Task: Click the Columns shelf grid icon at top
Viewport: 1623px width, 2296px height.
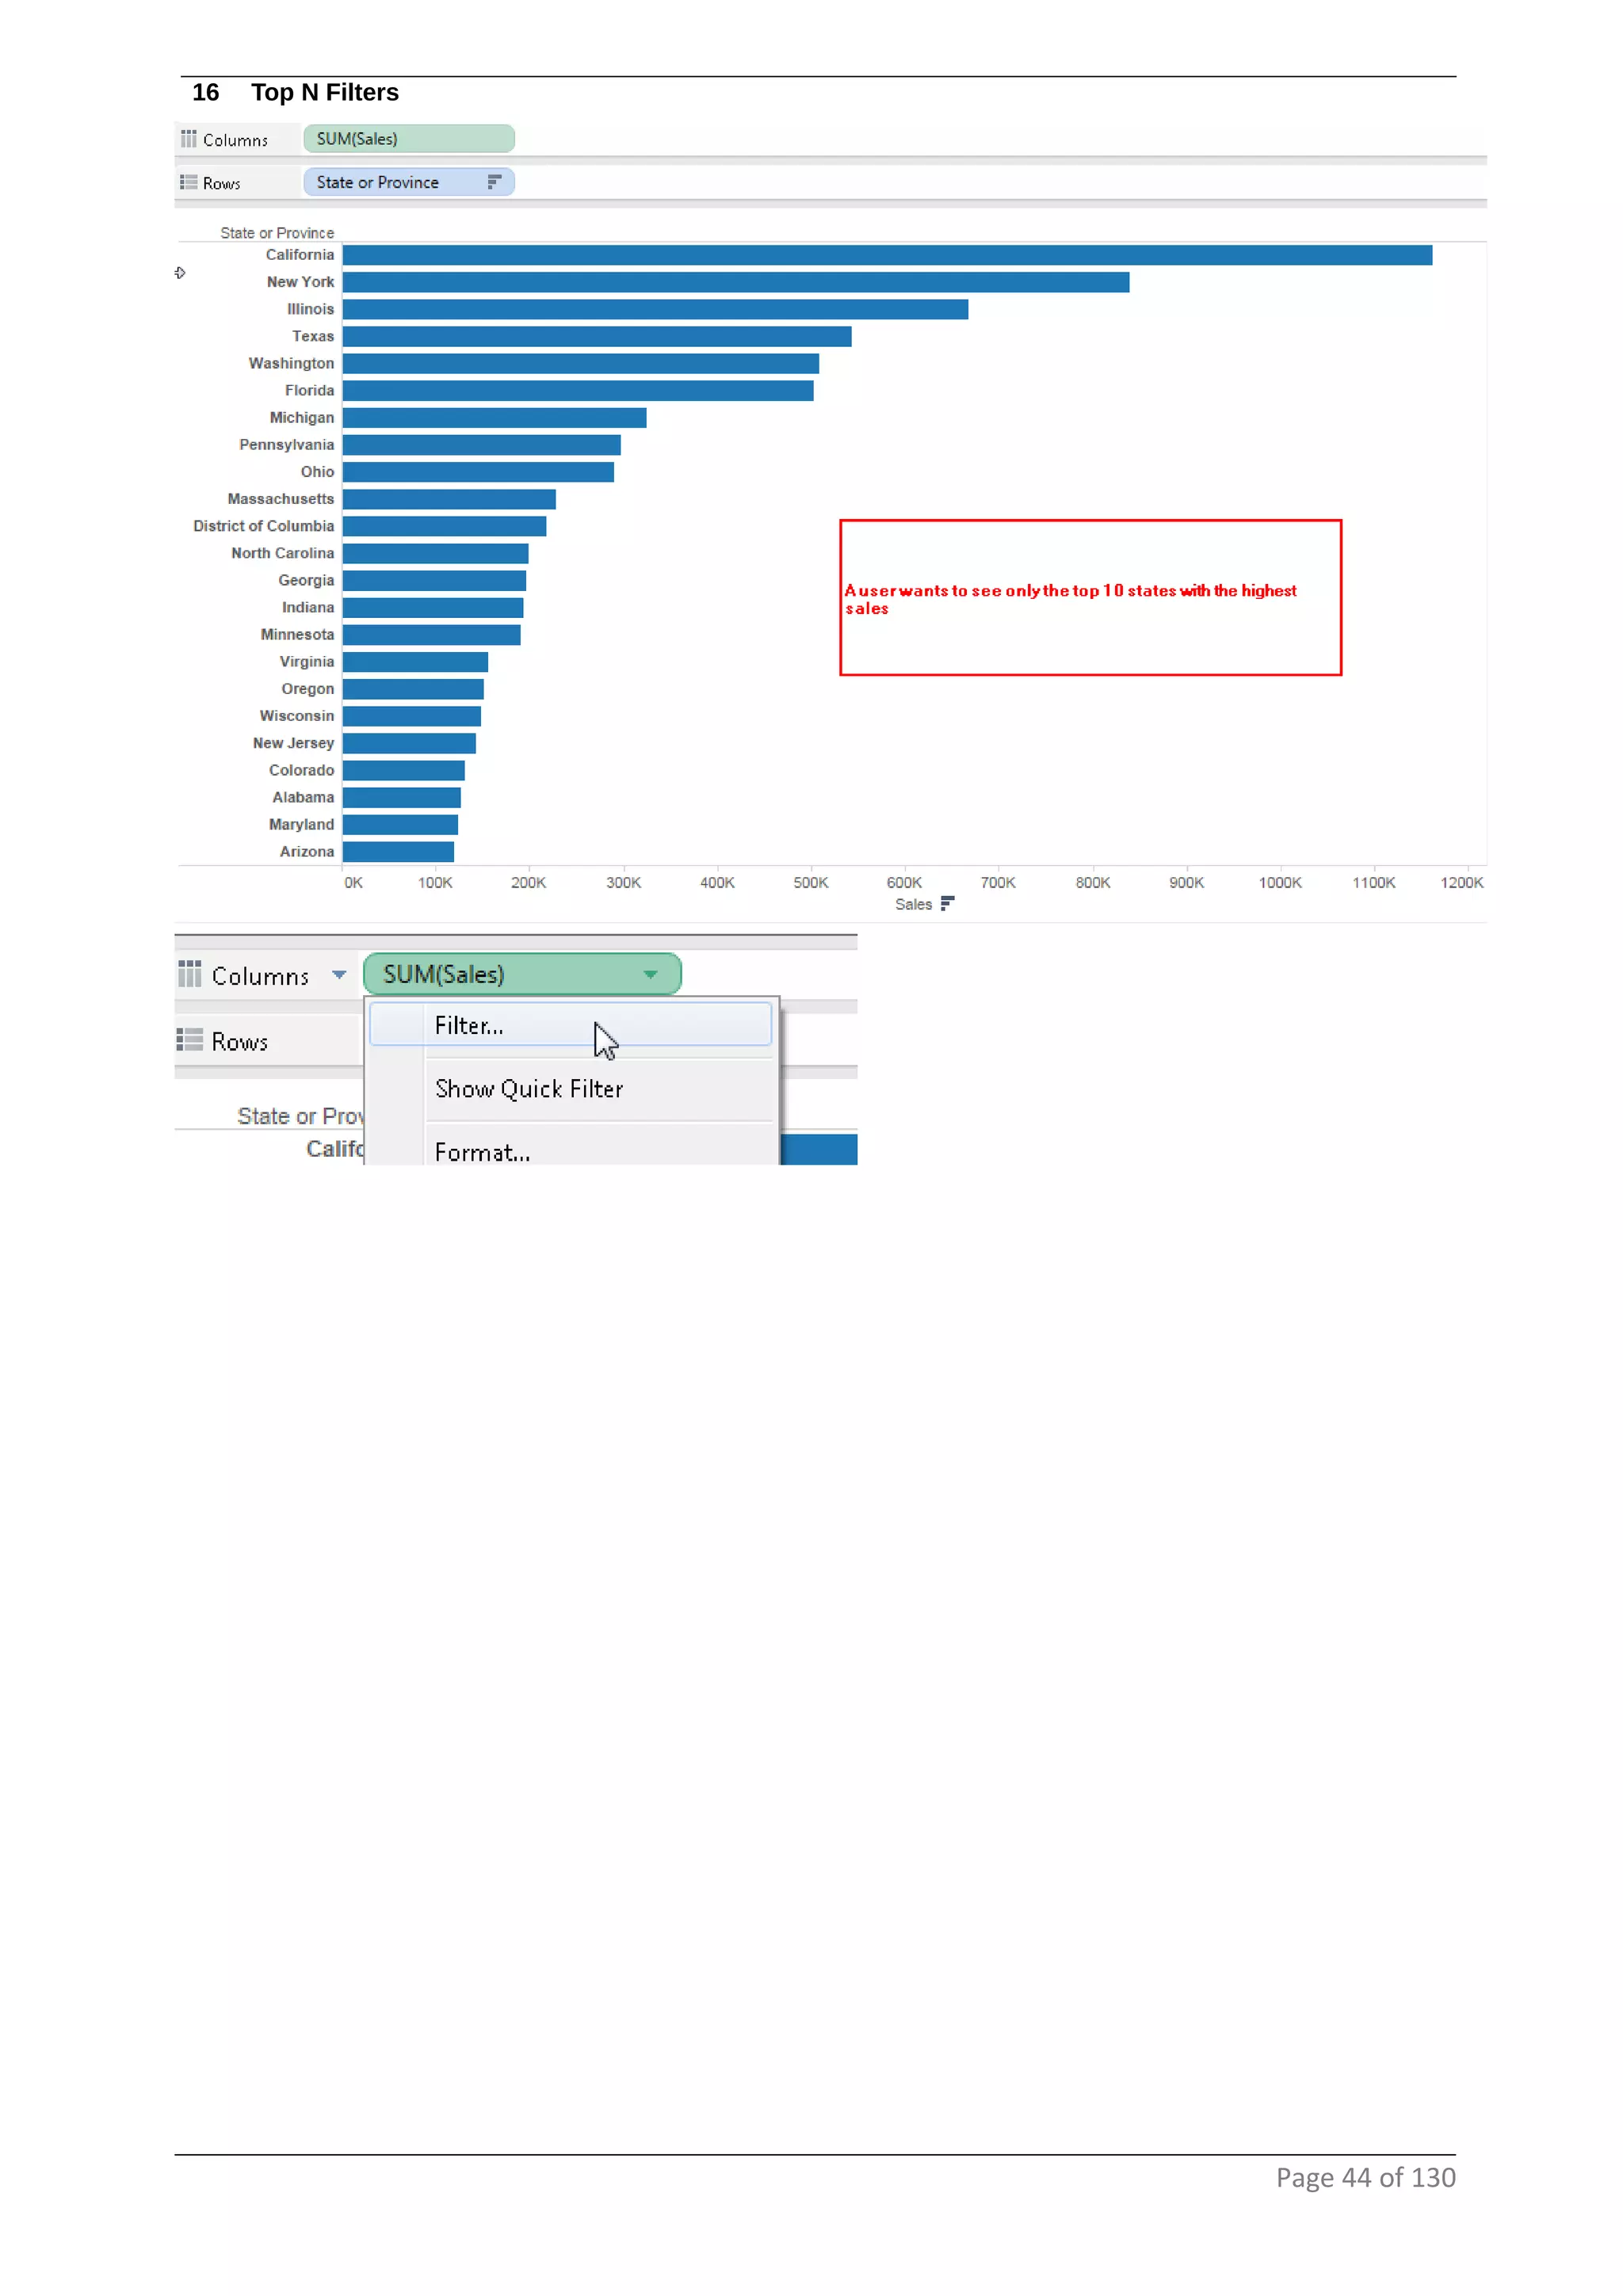Action: (x=188, y=139)
